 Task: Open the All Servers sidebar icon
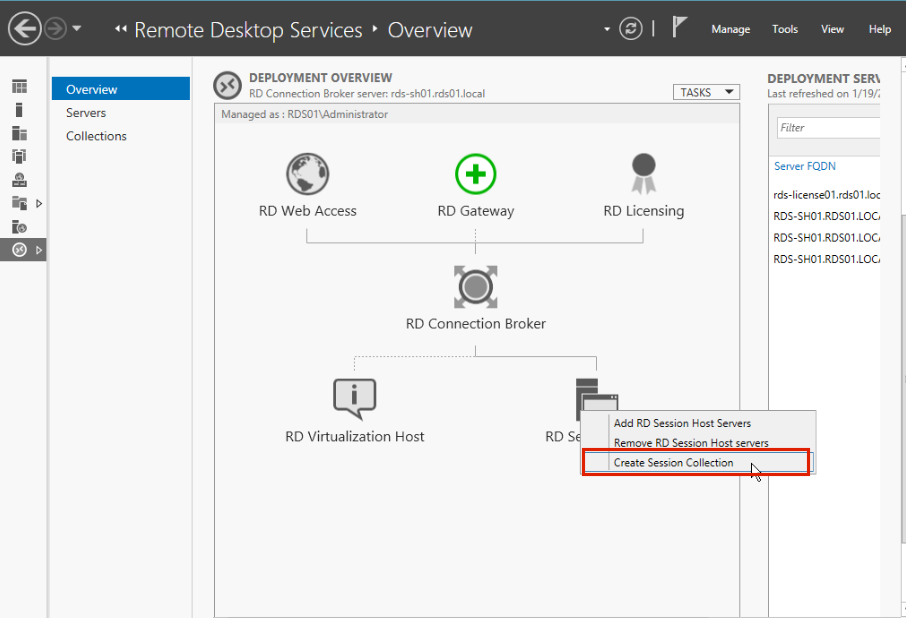pyautogui.click(x=19, y=133)
